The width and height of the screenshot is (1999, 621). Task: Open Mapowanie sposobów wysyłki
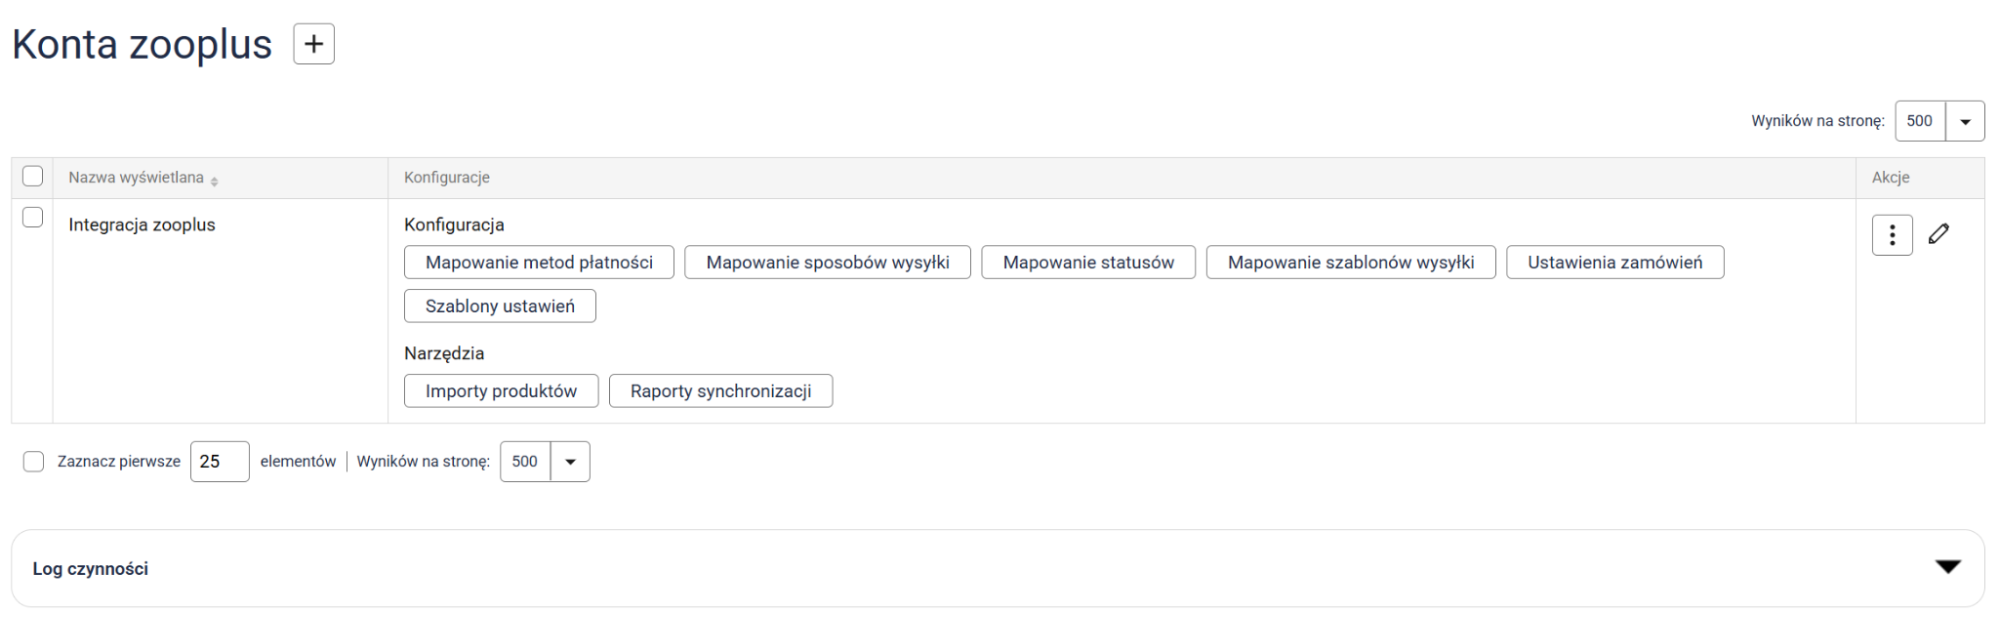827,262
